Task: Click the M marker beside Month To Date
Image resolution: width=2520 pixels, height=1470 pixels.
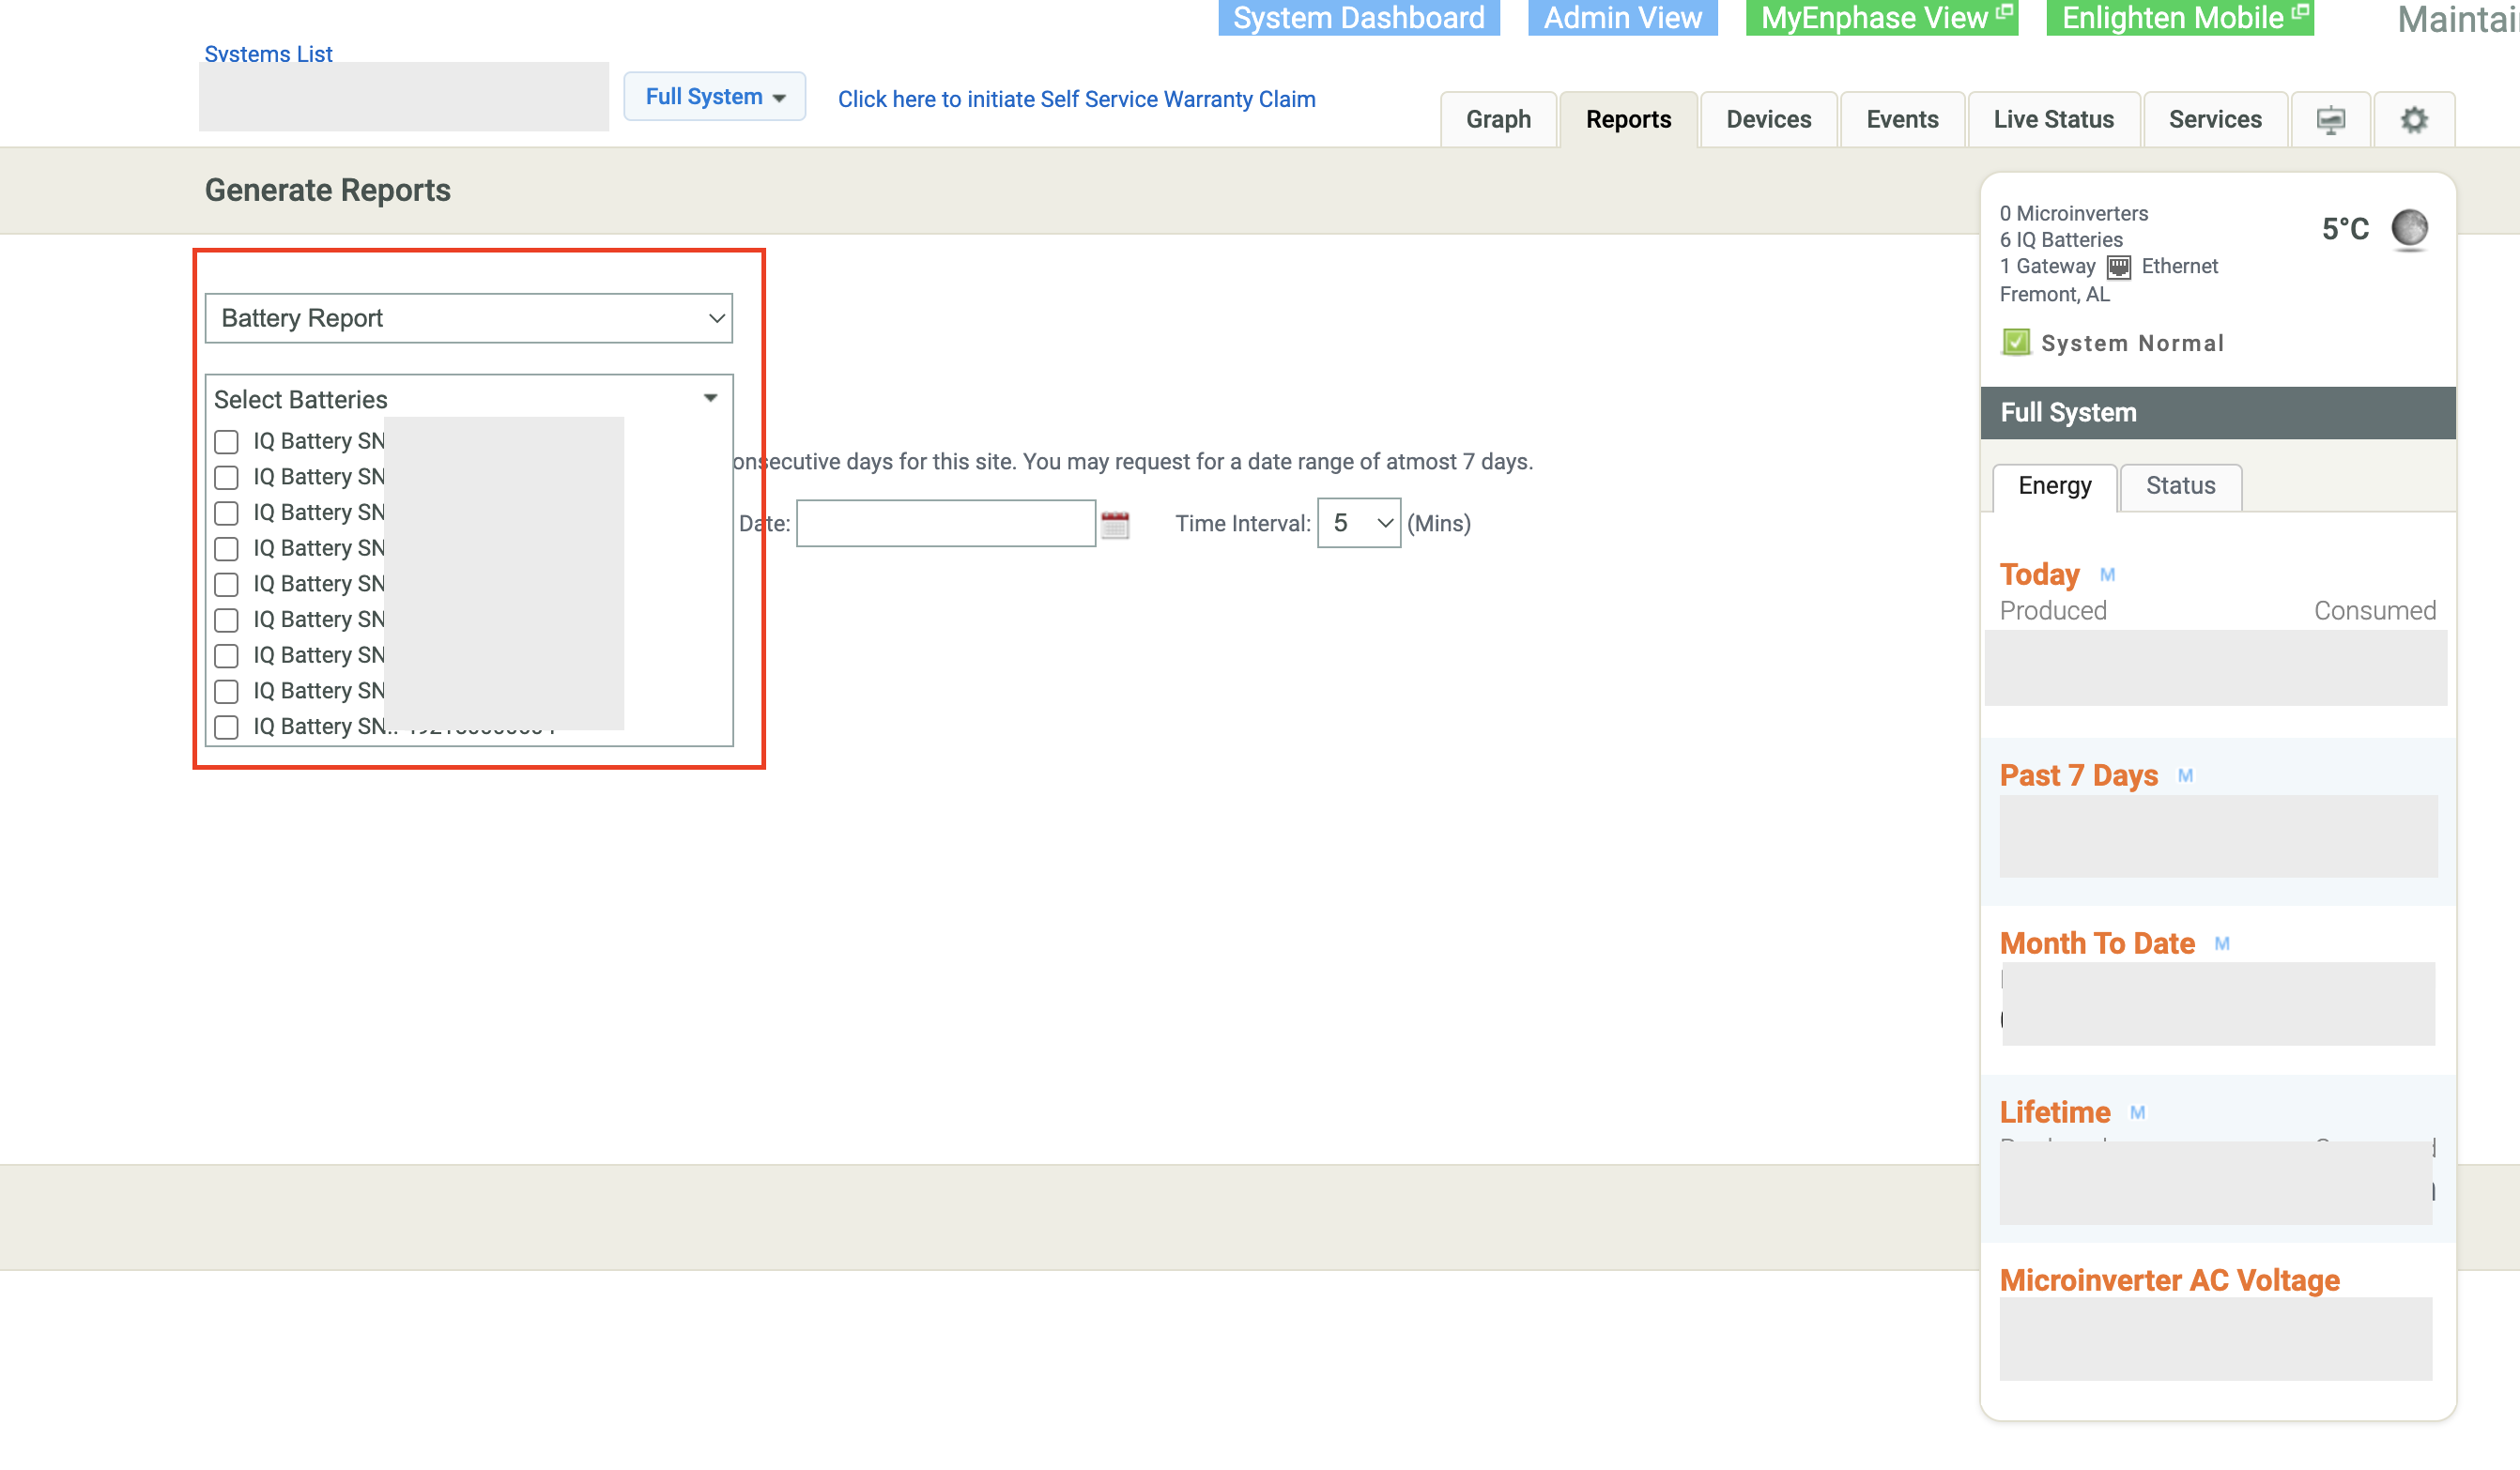Action: [2221, 944]
